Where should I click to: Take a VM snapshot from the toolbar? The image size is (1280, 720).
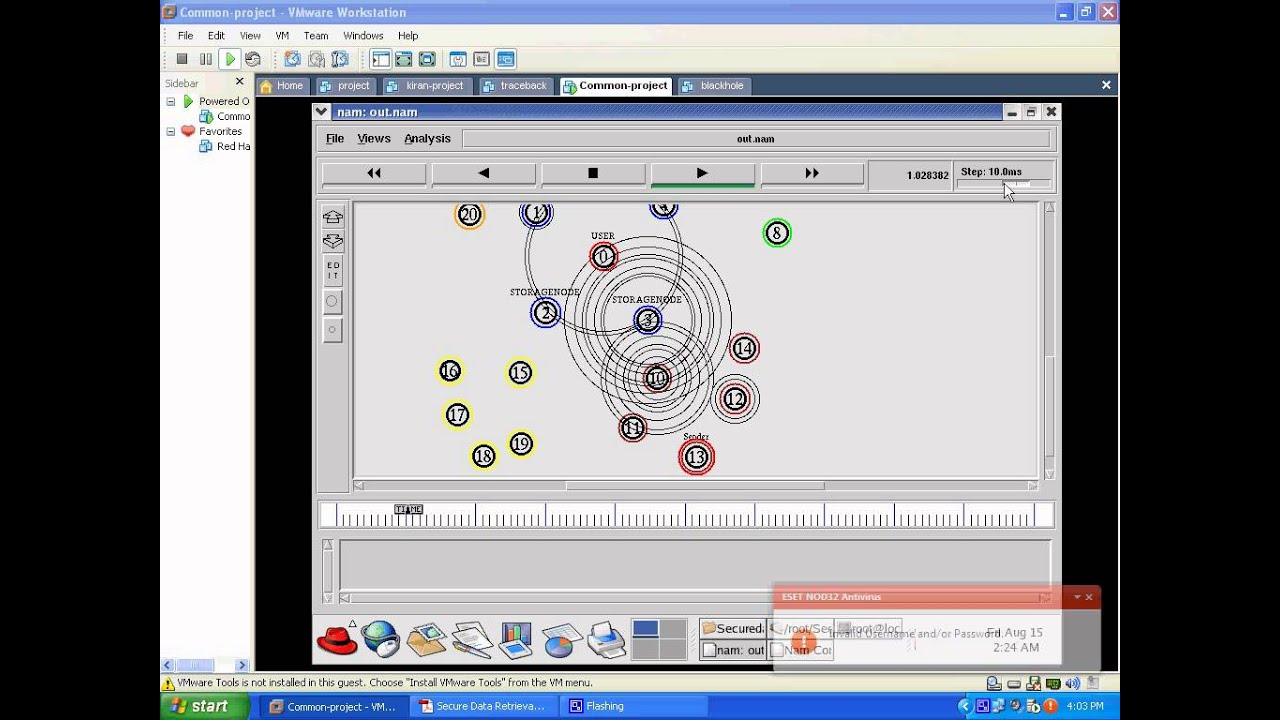[292, 59]
